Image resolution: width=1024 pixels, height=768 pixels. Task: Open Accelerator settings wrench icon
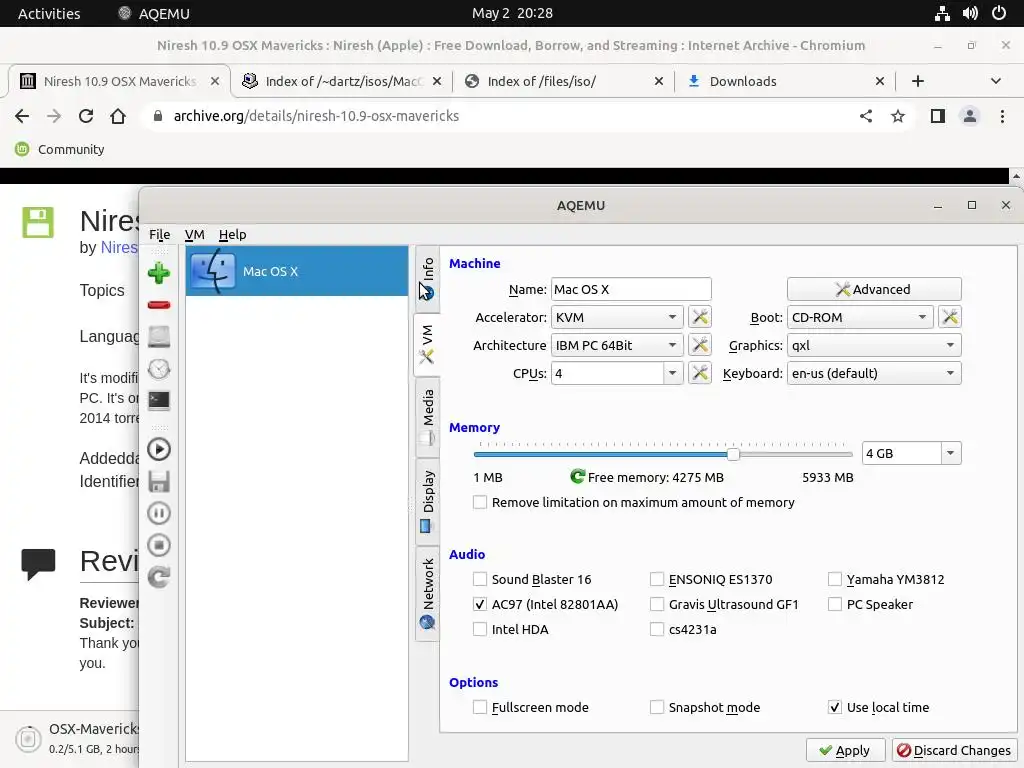(x=699, y=317)
